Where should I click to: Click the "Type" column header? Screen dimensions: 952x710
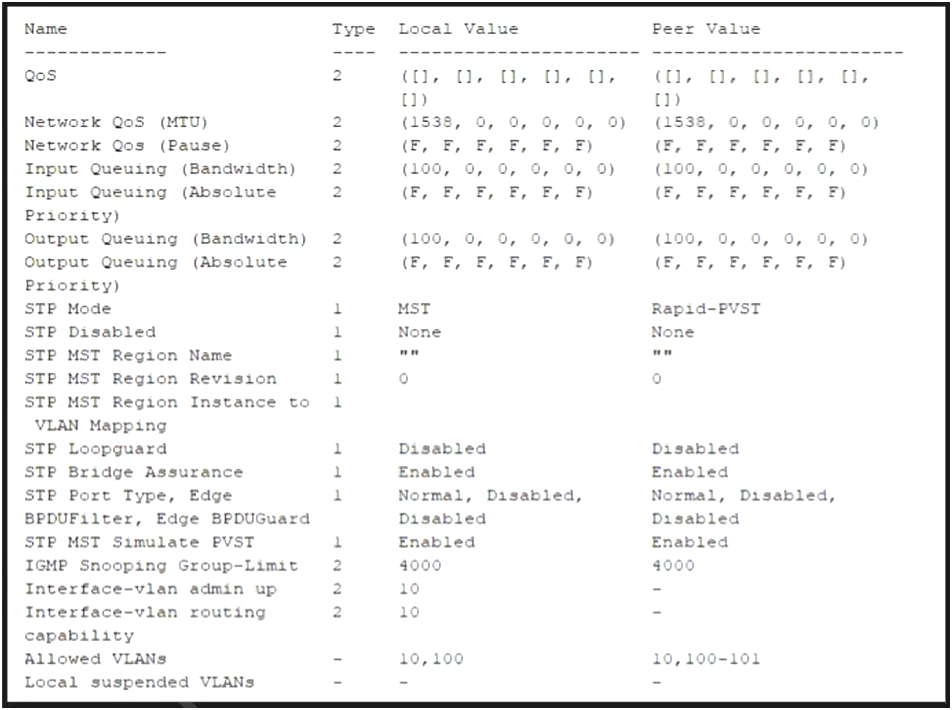354,29
